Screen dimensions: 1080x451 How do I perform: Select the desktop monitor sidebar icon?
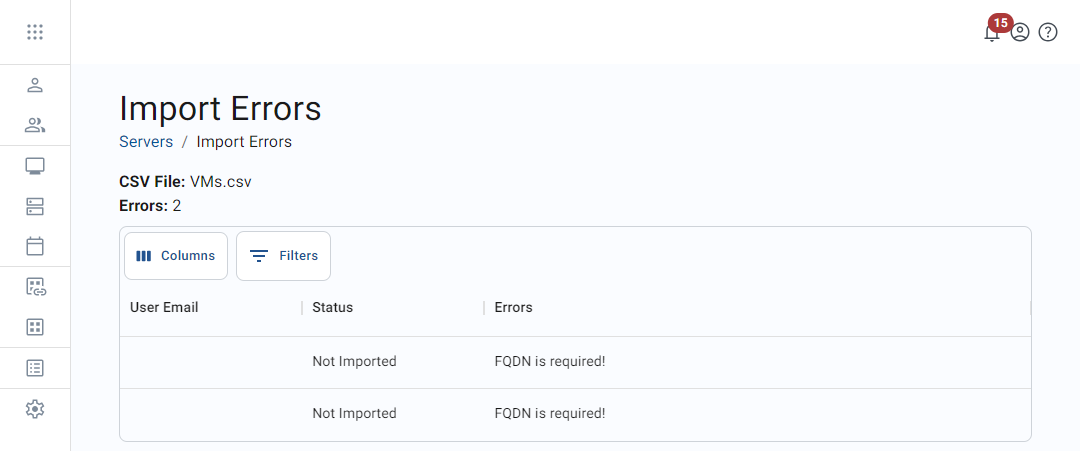pos(35,166)
